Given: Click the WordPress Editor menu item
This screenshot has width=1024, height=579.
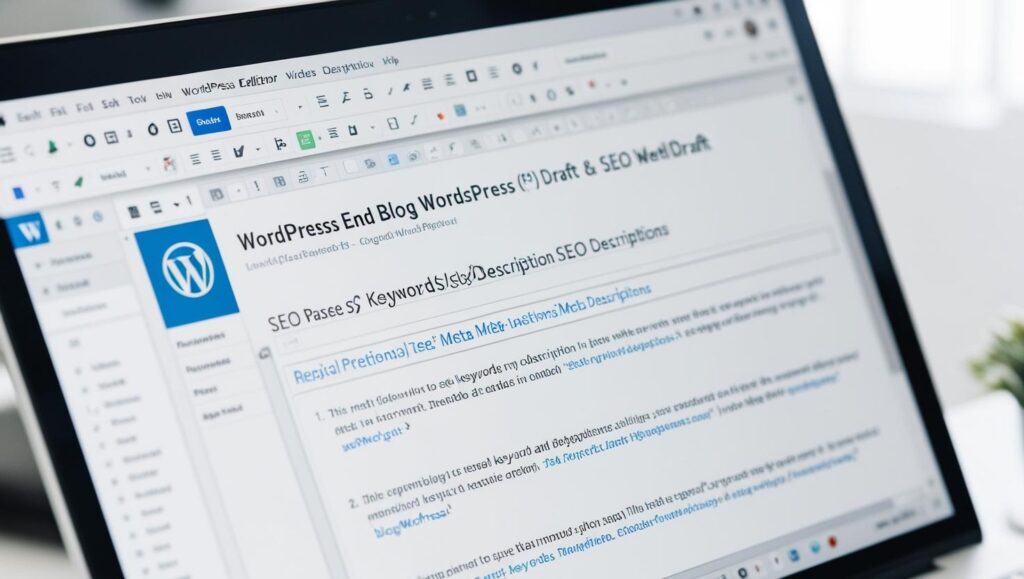Looking at the screenshot, I should (230, 80).
